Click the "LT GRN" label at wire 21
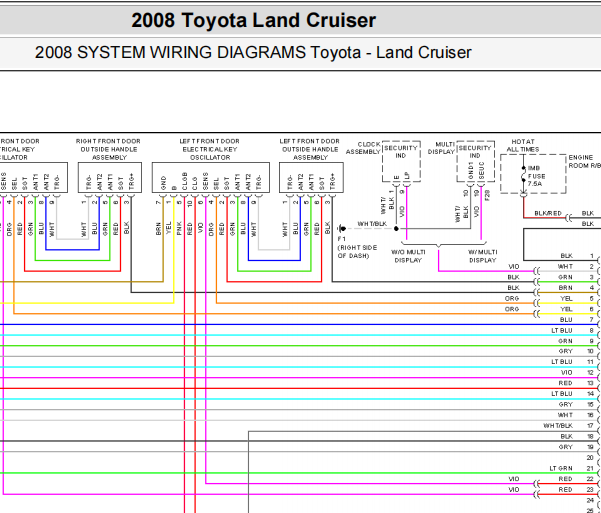Viewport: 601px width, 513px height. (561, 468)
